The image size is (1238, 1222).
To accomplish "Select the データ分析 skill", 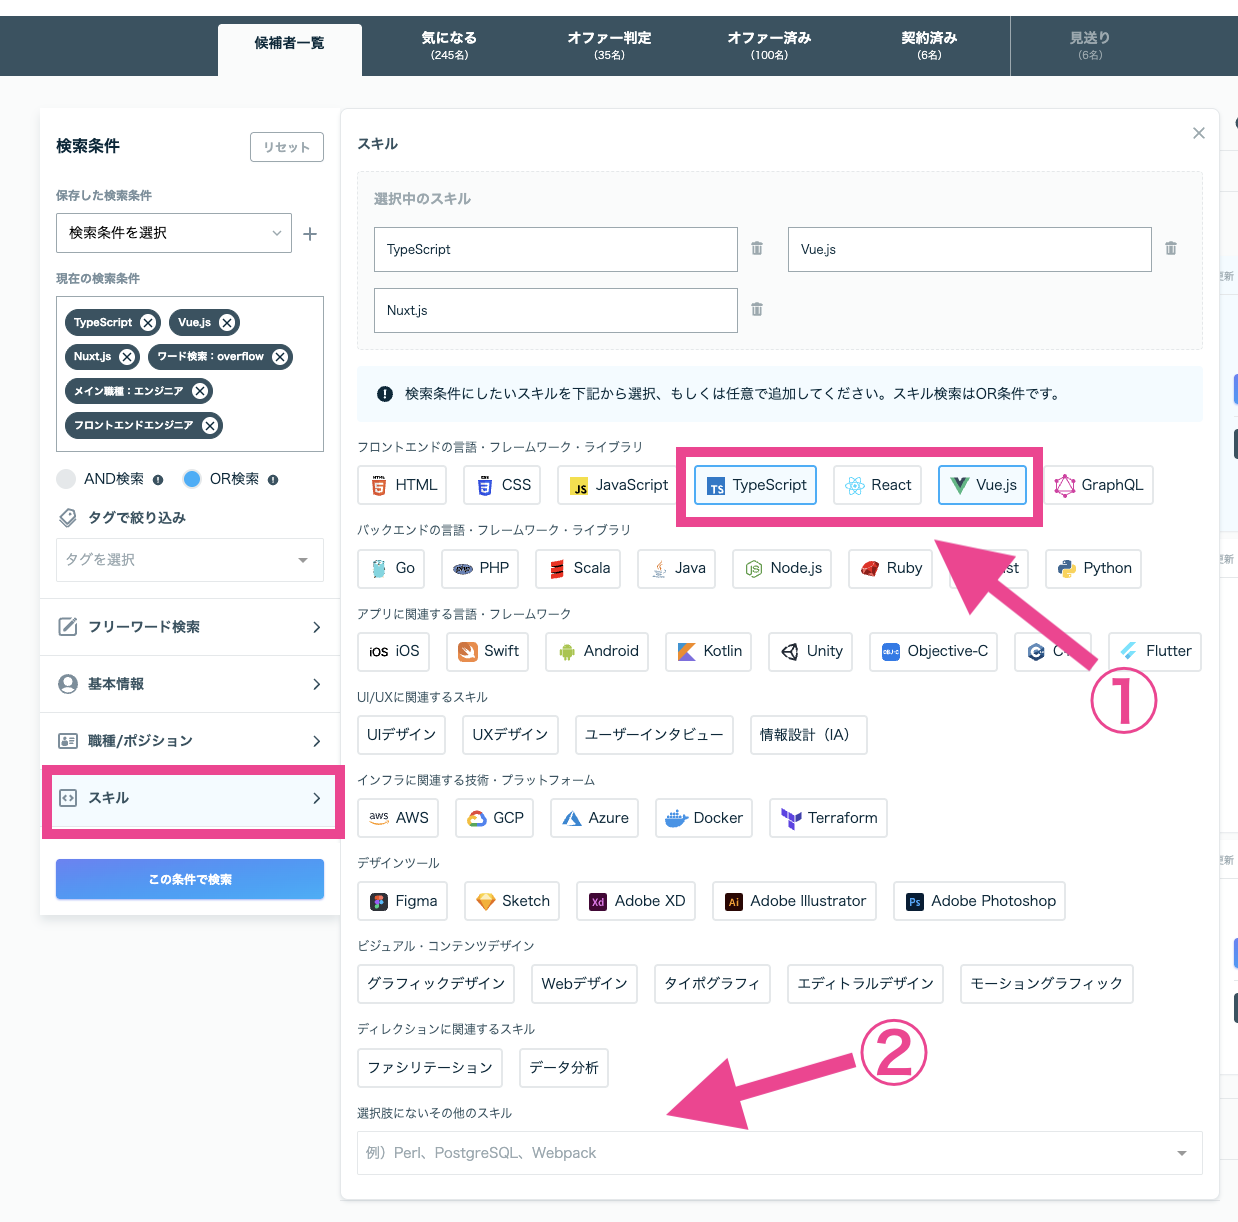I will [x=564, y=1068].
